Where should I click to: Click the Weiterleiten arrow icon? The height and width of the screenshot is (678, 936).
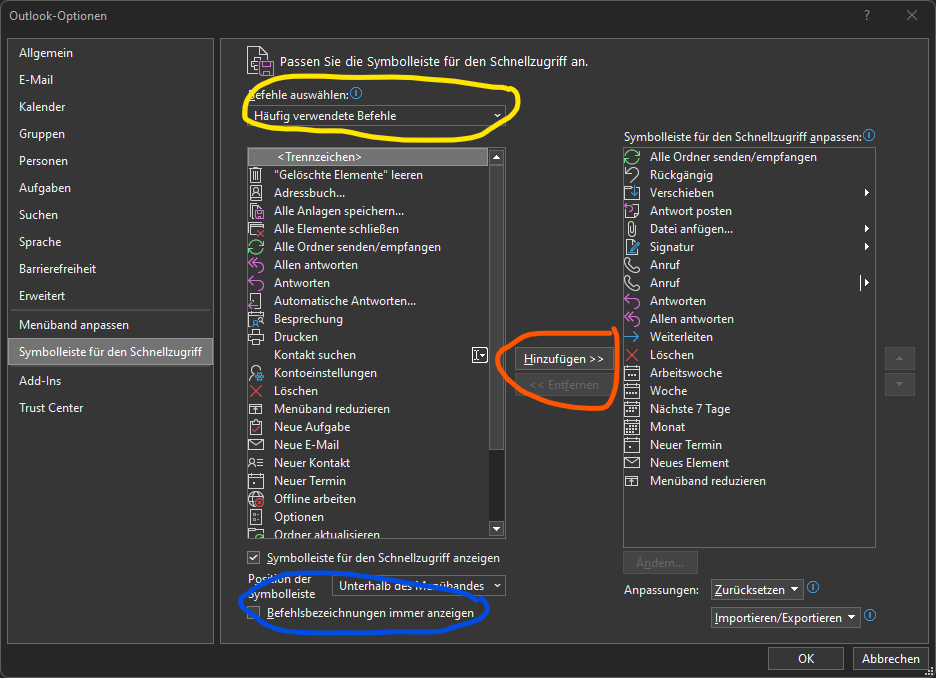tap(632, 337)
